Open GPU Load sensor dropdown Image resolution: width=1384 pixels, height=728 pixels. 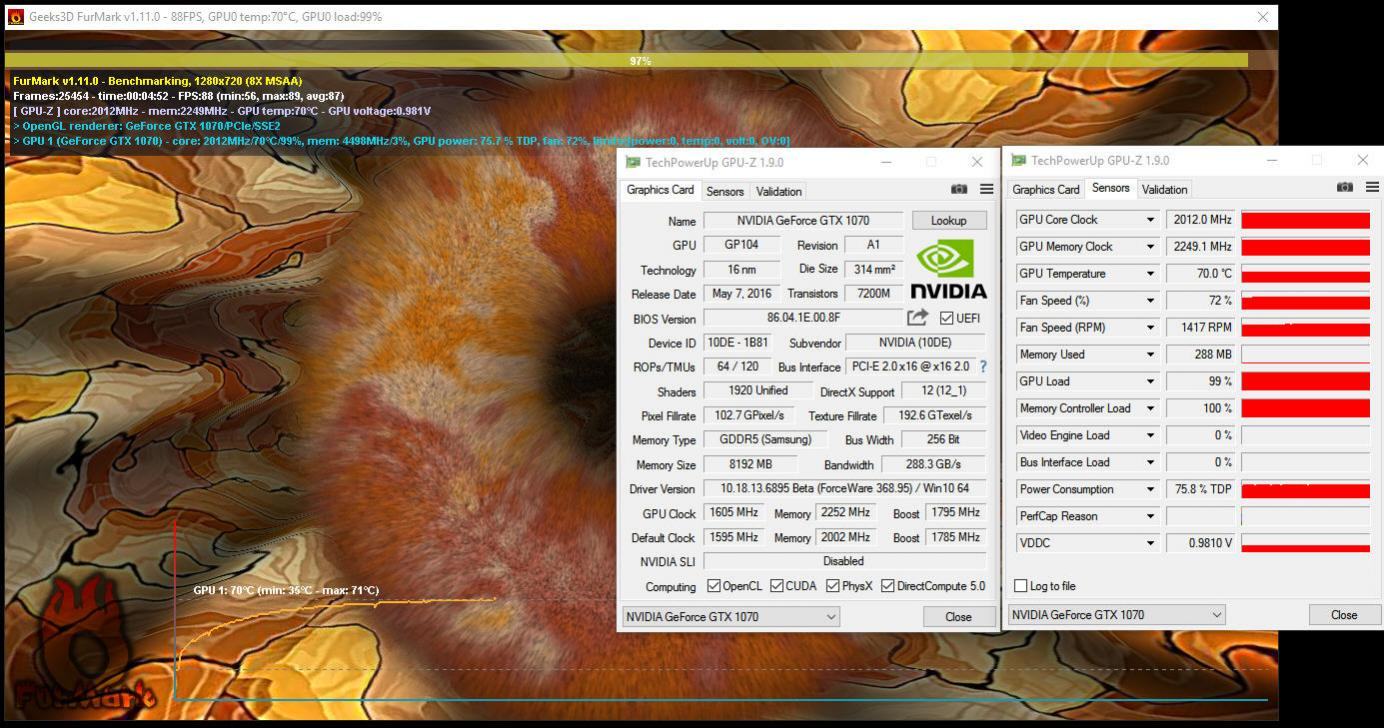(x=1150, y=382)
